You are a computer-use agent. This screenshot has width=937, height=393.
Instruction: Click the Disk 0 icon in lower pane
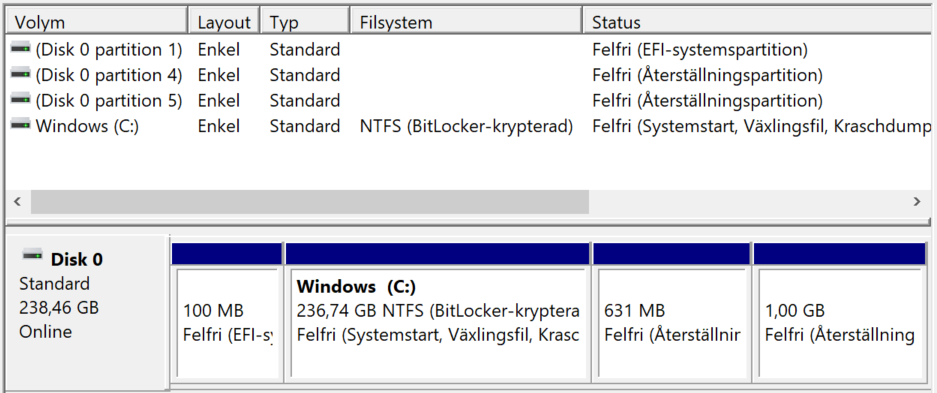point(33,256)
